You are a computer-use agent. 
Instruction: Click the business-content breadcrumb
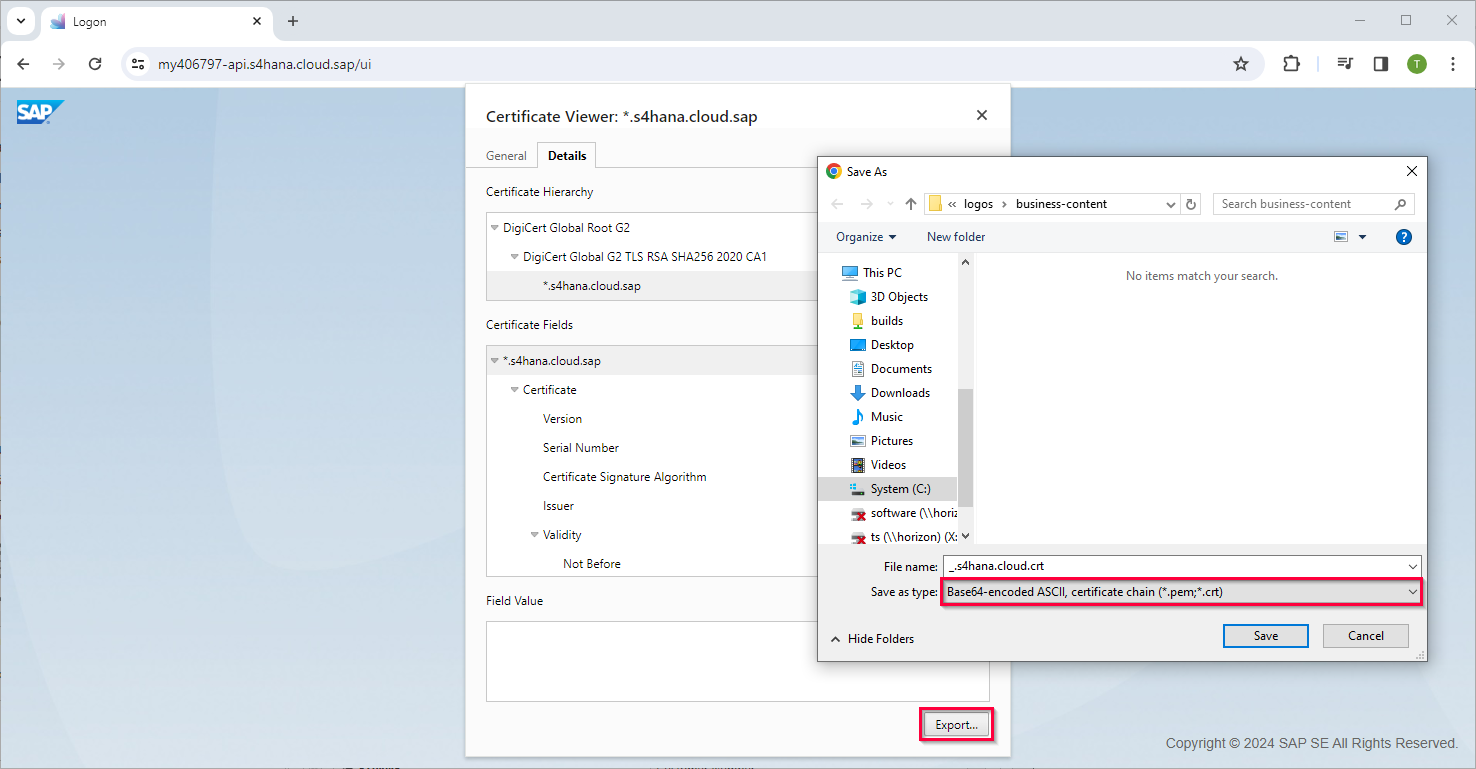click(1061, 204)
